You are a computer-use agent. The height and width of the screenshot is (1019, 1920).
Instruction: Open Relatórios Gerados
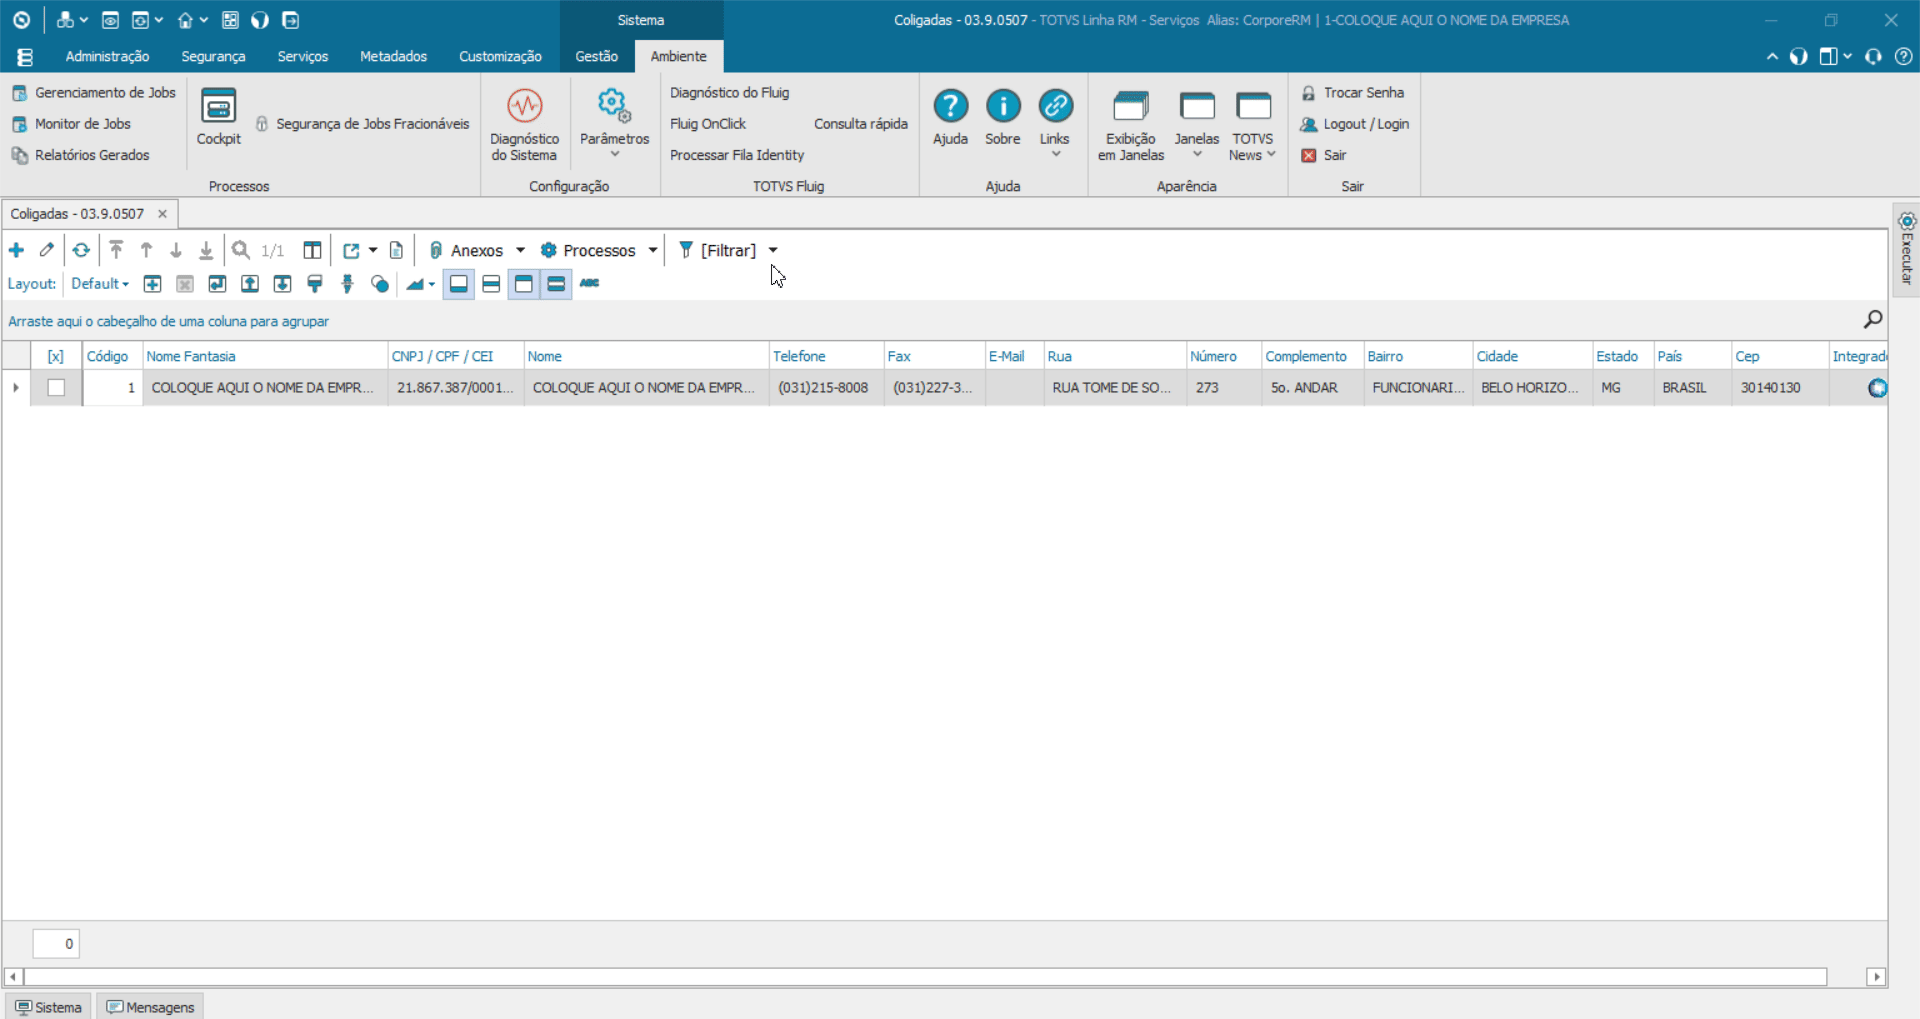point(80,155)
